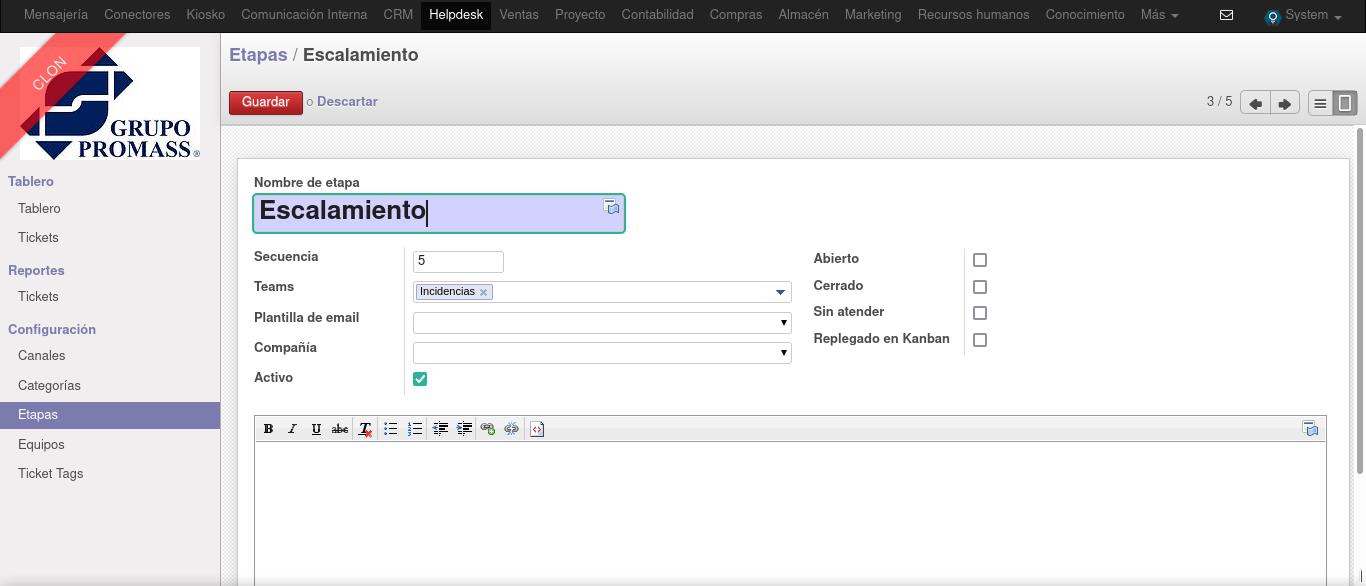The width and height of the screenshot is (1366, 586).
Task: Go to the previous record arrow
Action: click(1255, 103)
